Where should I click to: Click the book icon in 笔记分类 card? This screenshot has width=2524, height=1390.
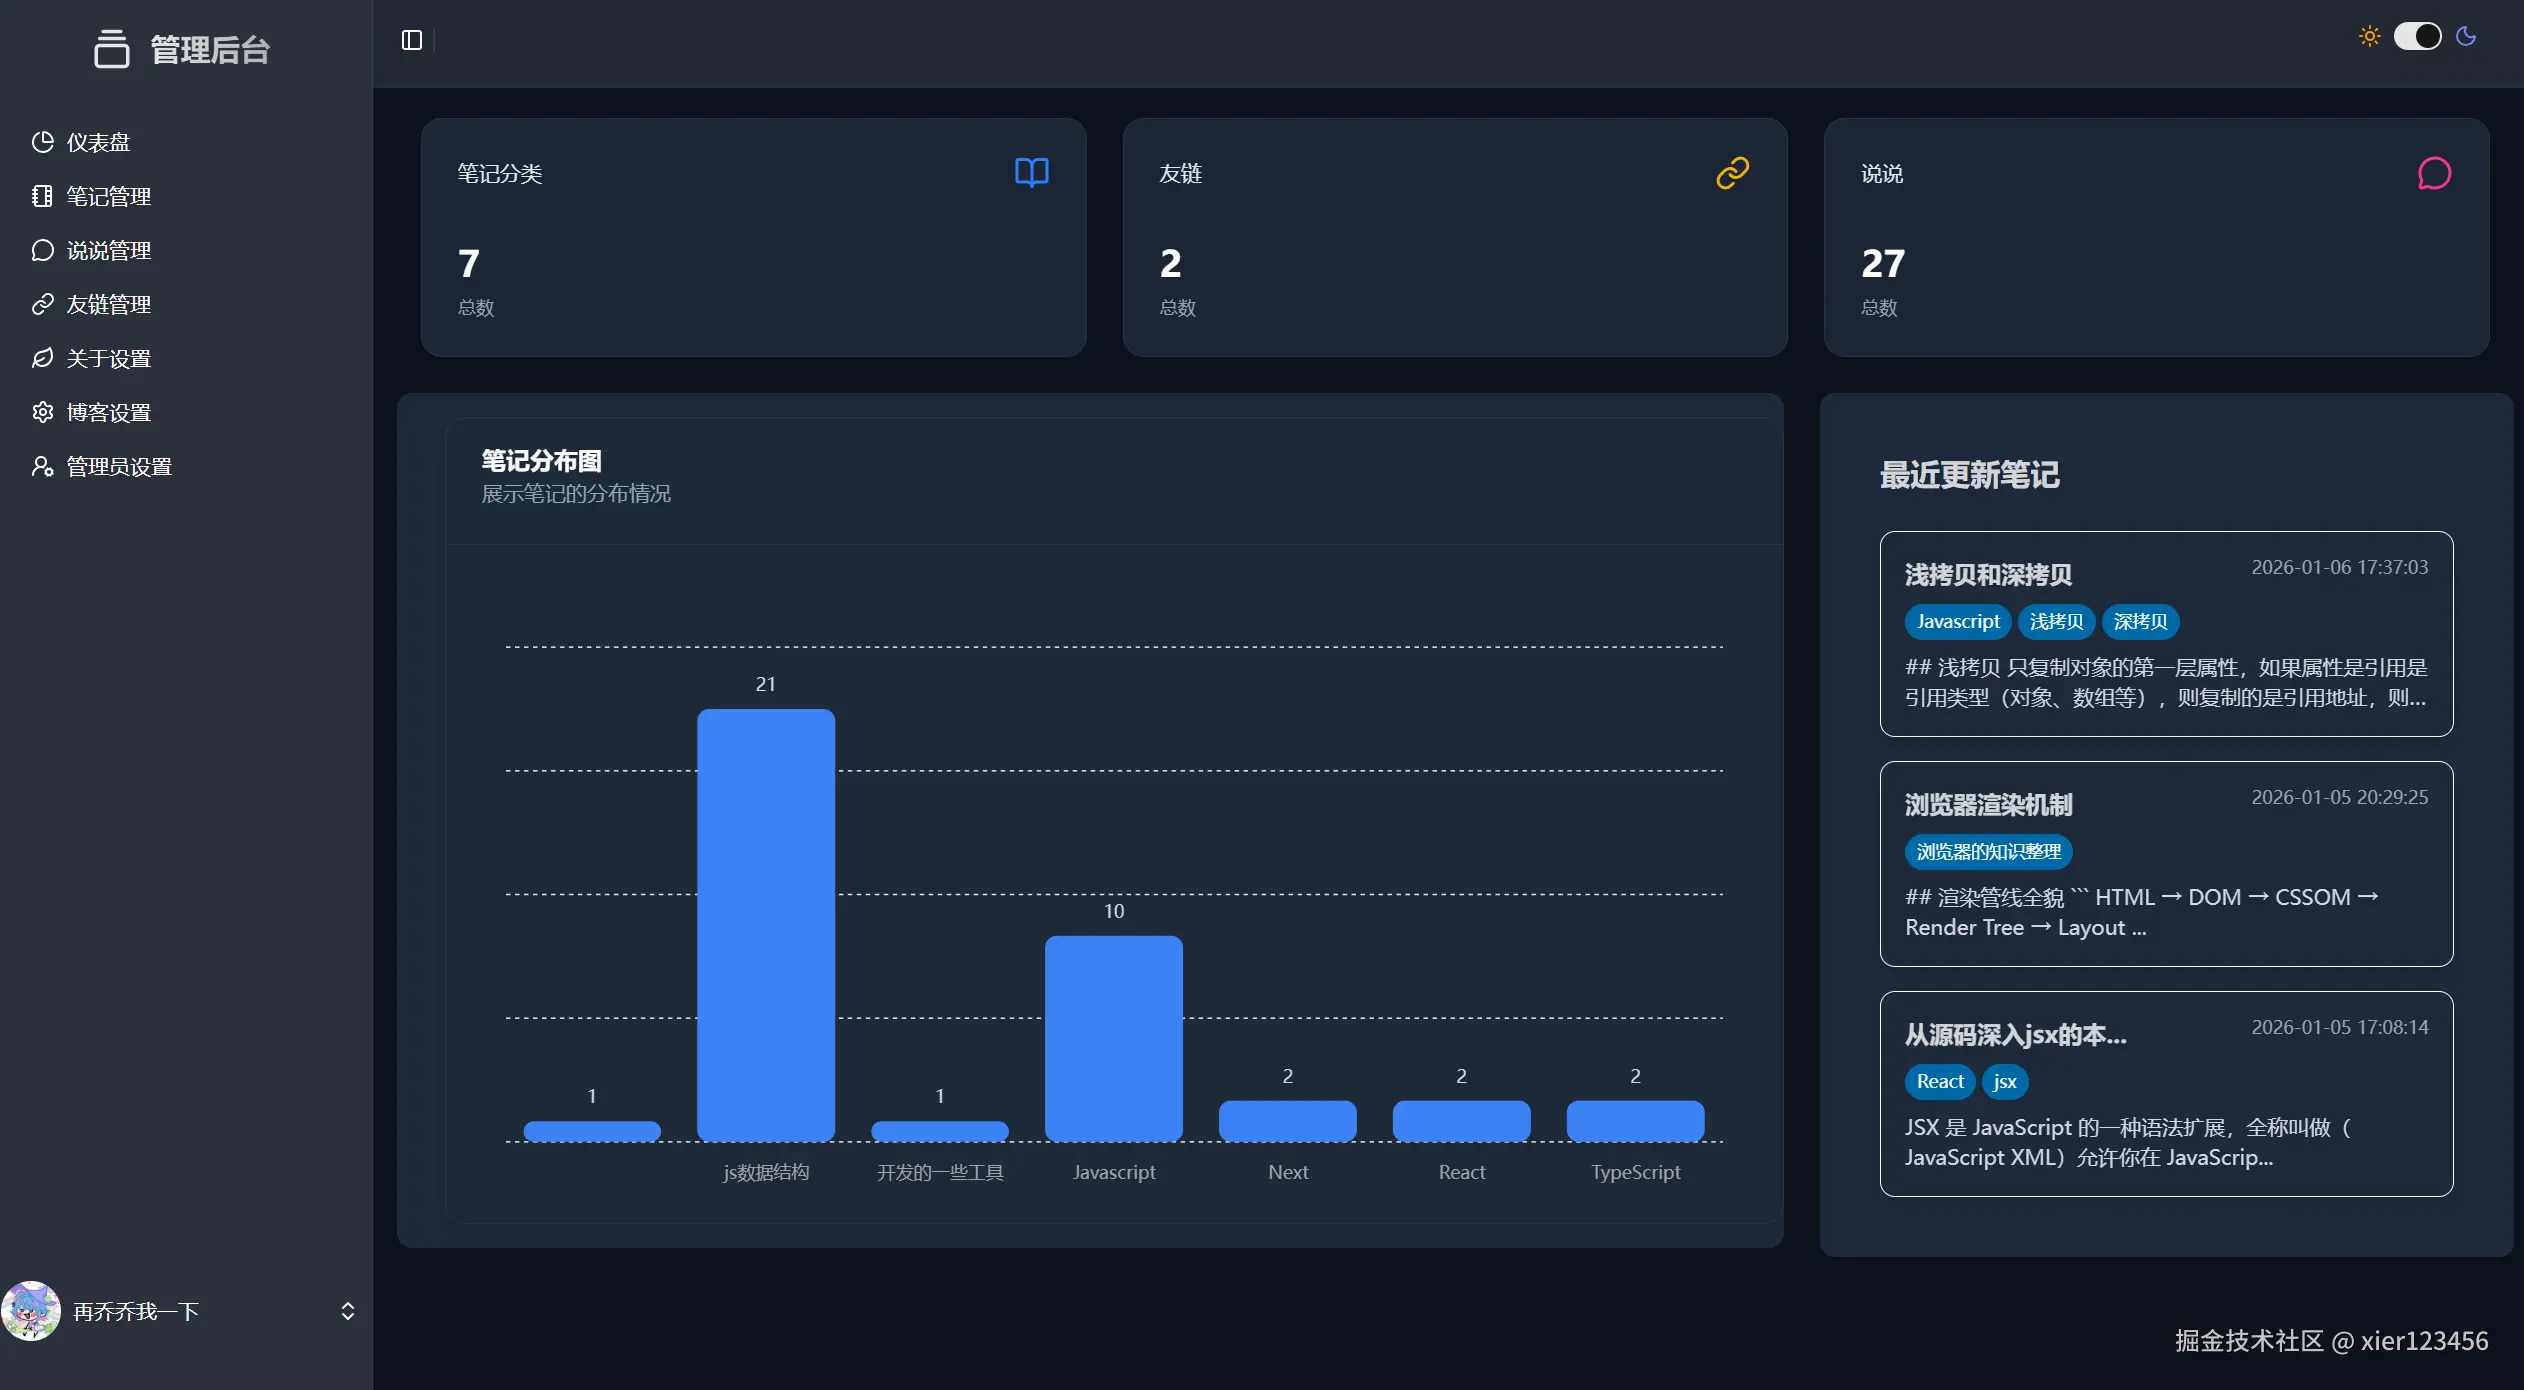point(1031,173)
